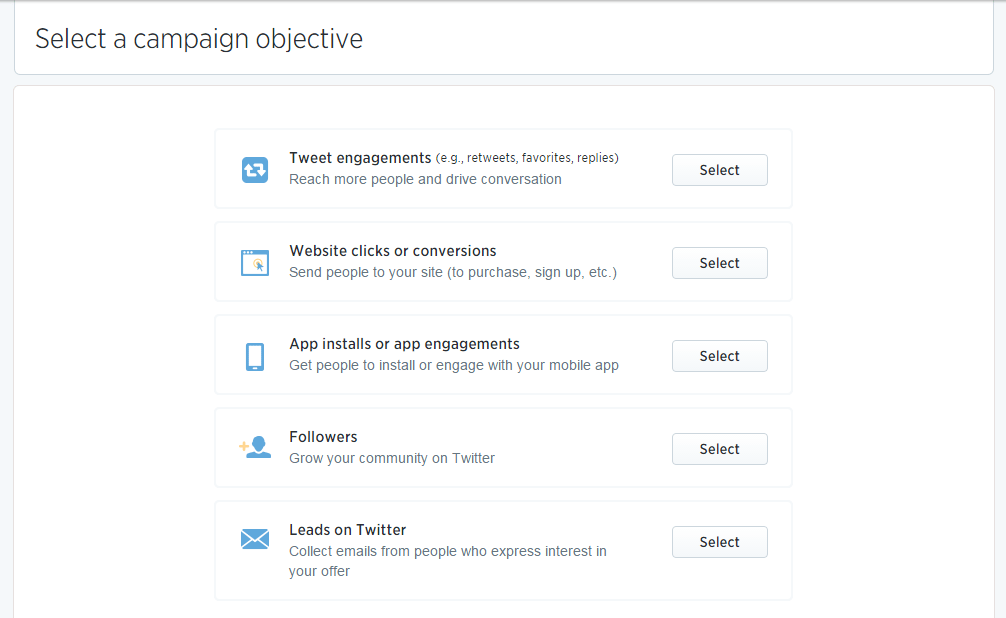This screenshot has height=618, width=1006.
Task: Click 'Website clicks or conversions' title
Action: (393, 251)
